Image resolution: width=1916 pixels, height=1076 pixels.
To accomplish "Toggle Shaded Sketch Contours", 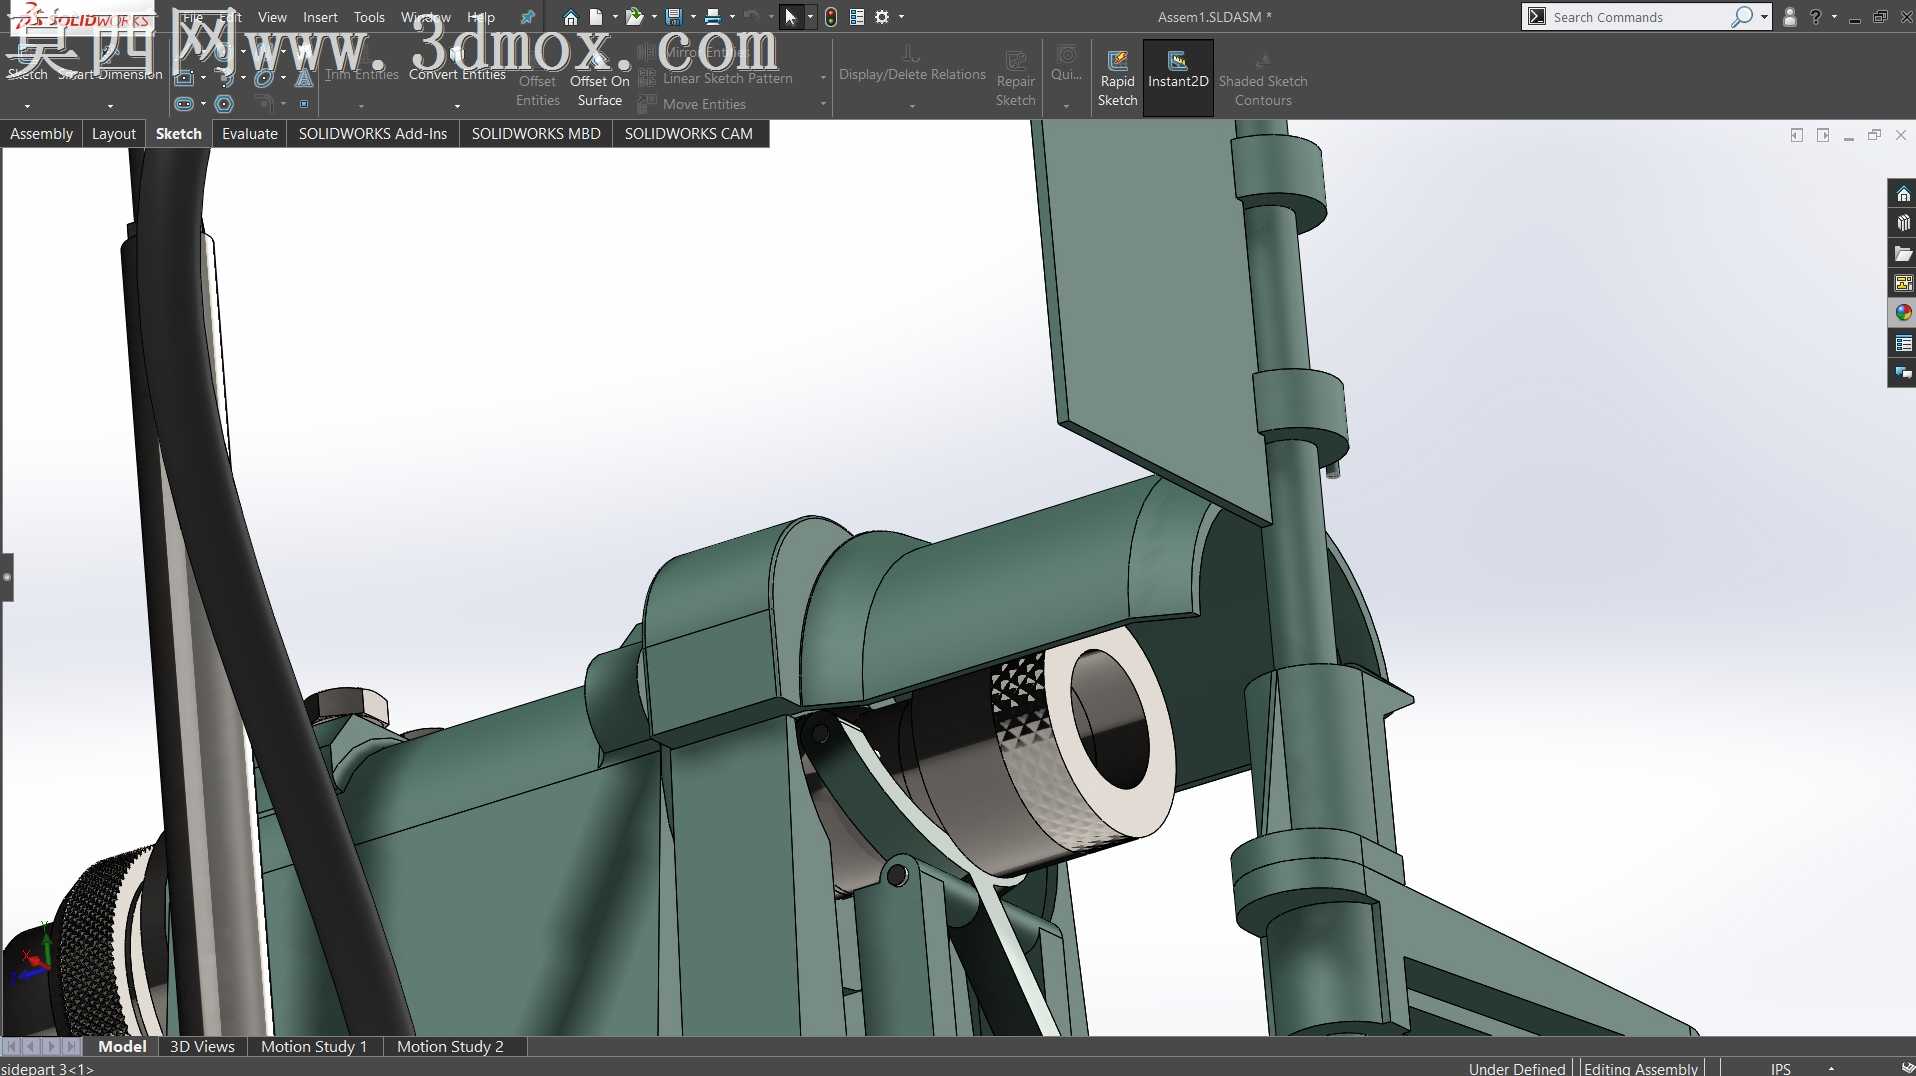I will pyautogui.click(x=1263, y=79).
